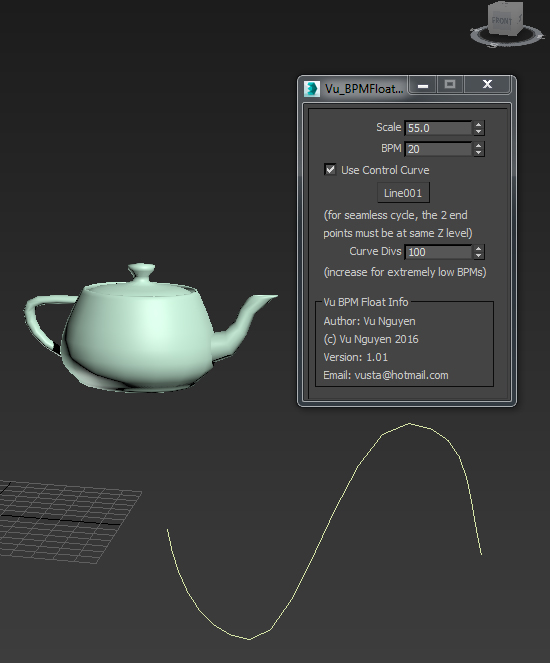Click the BPM value field
This screenshot has height=663, width=550.
(438, 149)
